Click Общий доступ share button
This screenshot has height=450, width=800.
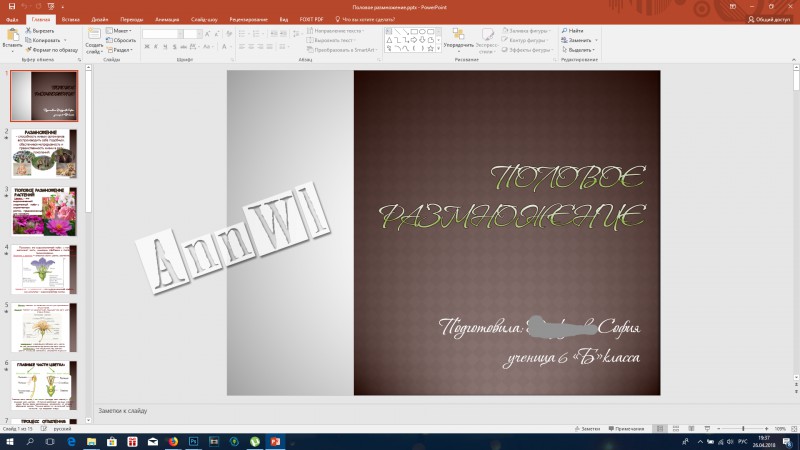pos(769,19)
